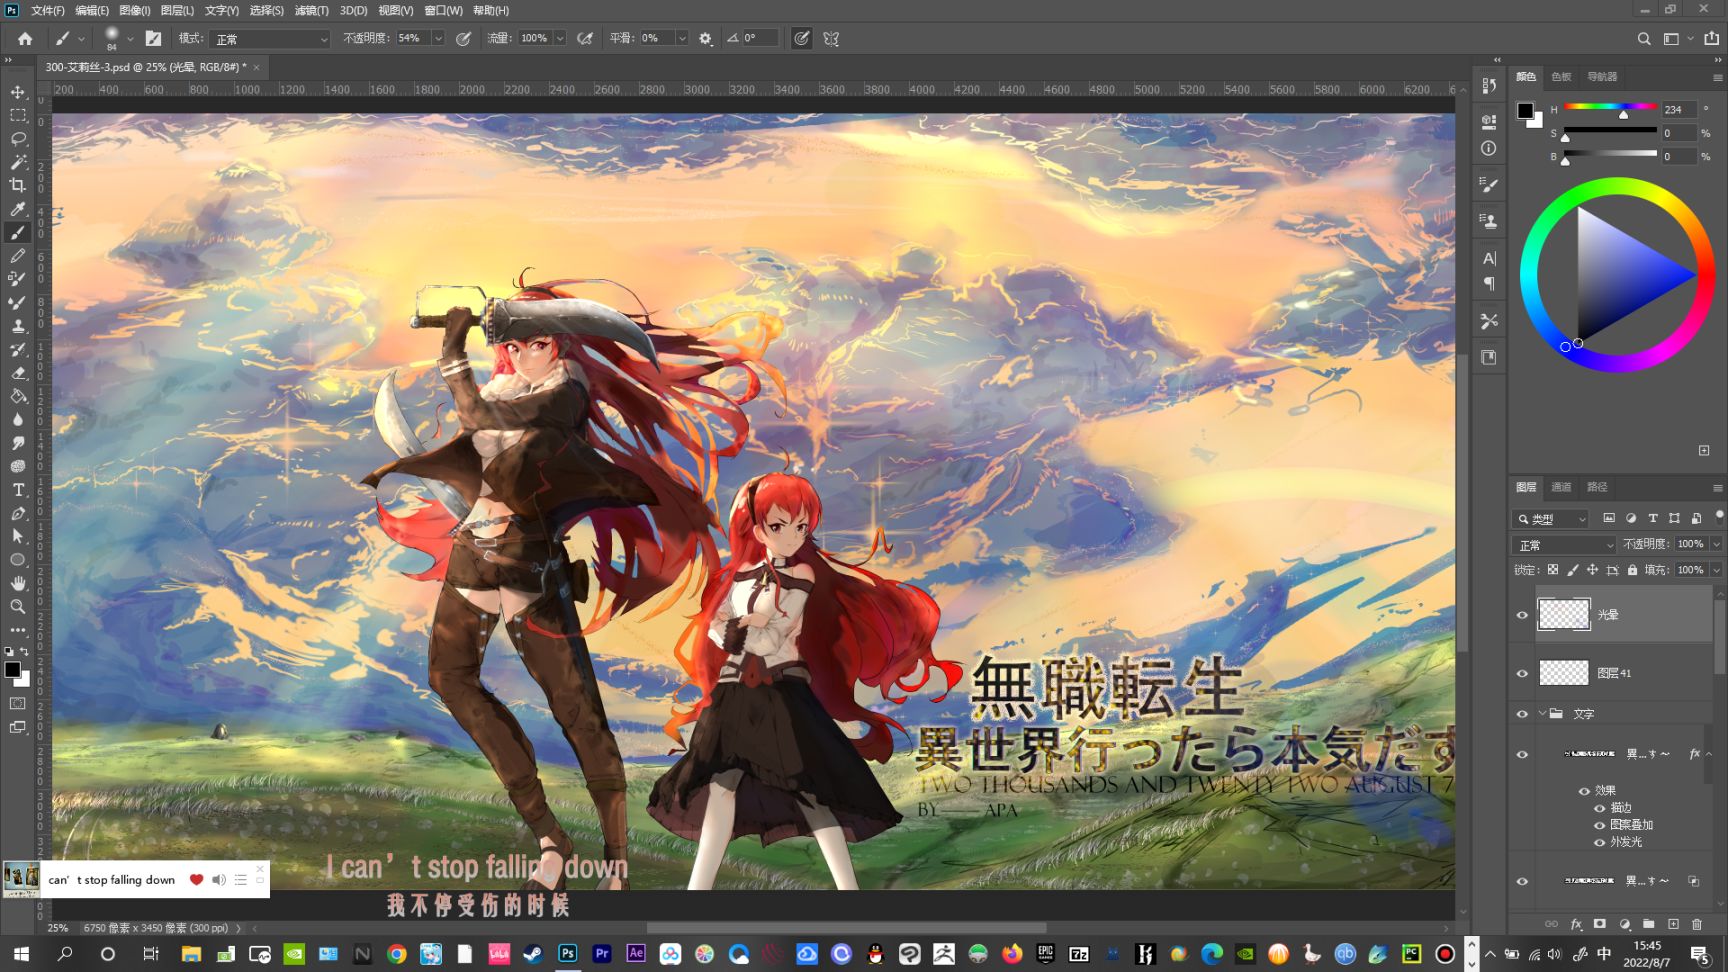Select the Crop tool

click(x=18, y=185)
